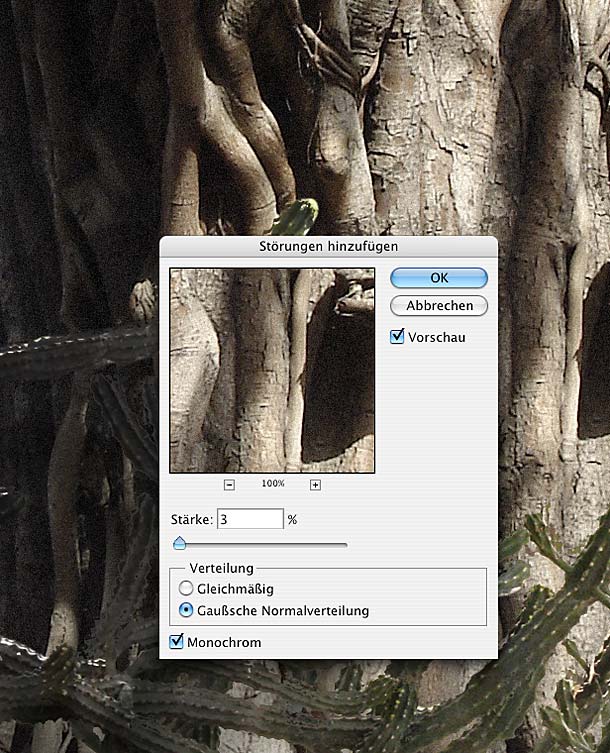
Task: Click inside the Stärke value field
Action: tap(250, 519)
